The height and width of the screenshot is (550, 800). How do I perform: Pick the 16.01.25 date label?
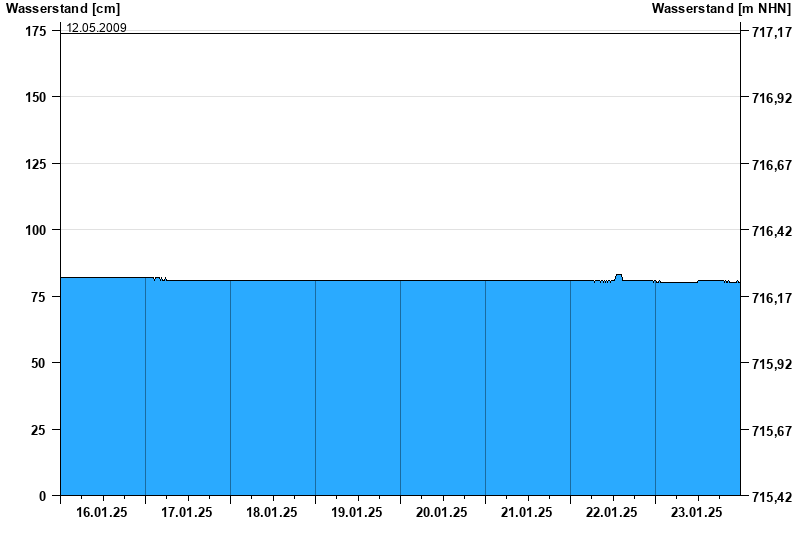click(x=102, y=512)
